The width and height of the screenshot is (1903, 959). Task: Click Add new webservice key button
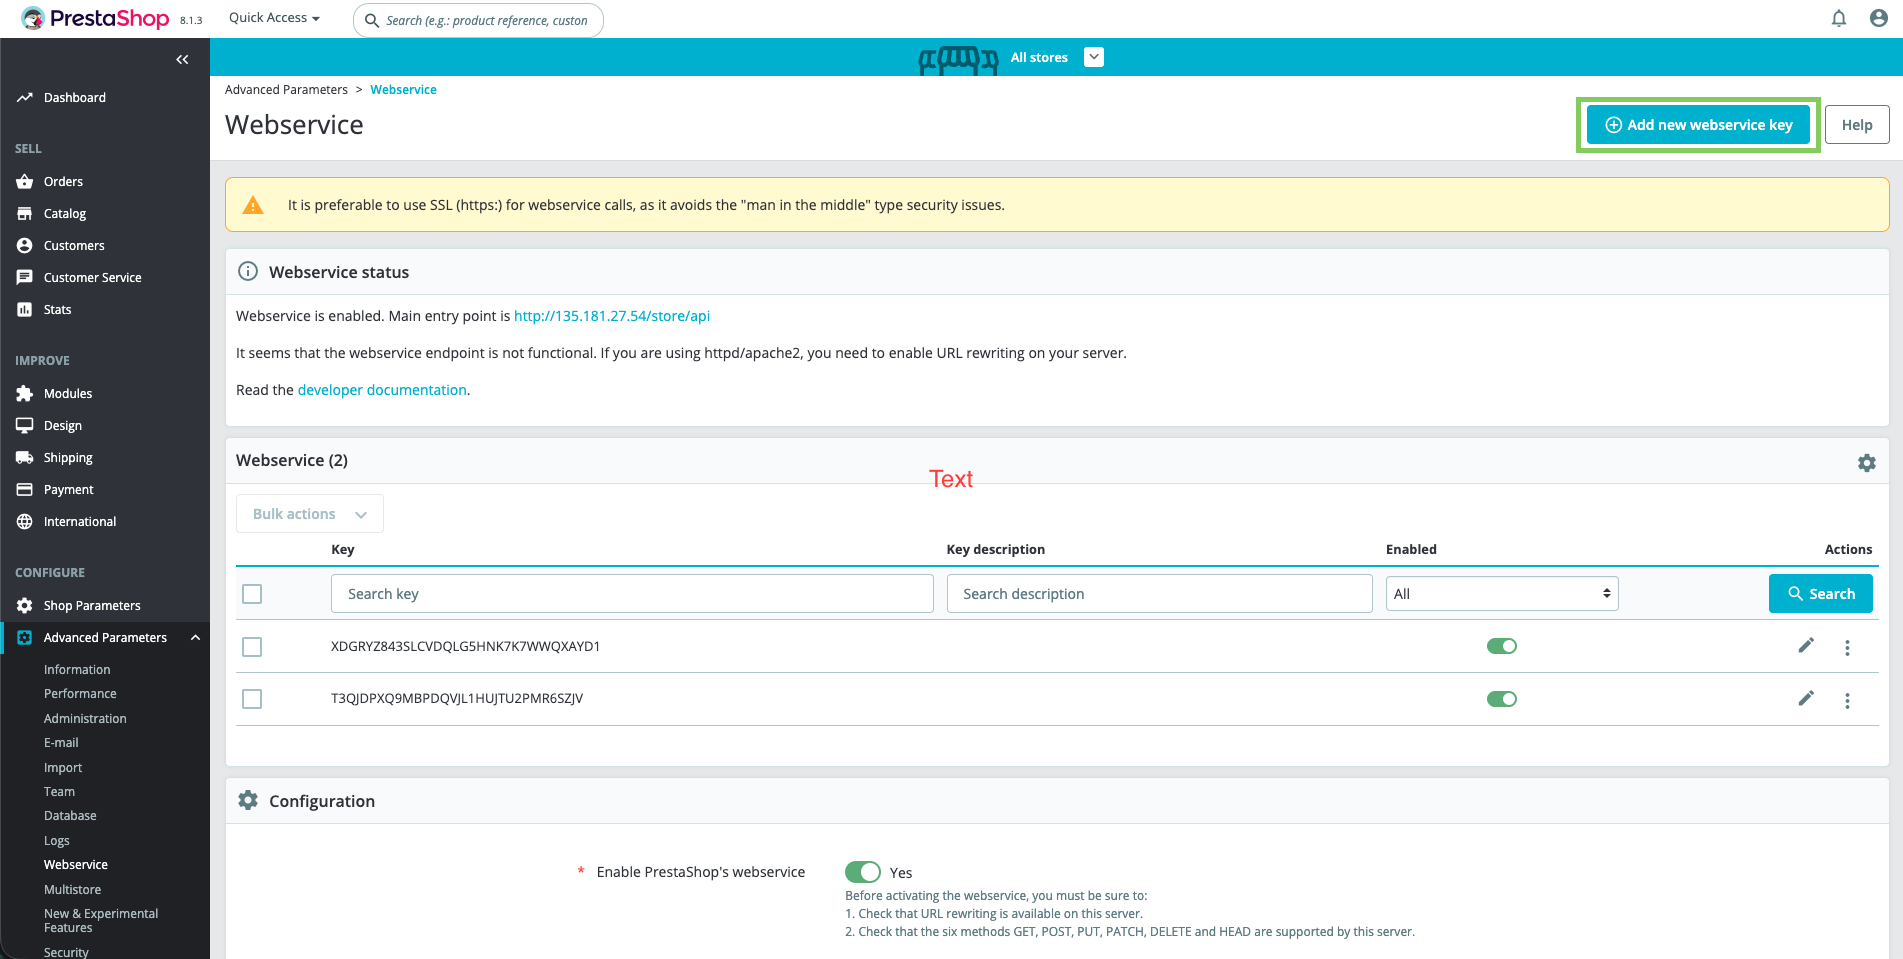pos(1698,125)
